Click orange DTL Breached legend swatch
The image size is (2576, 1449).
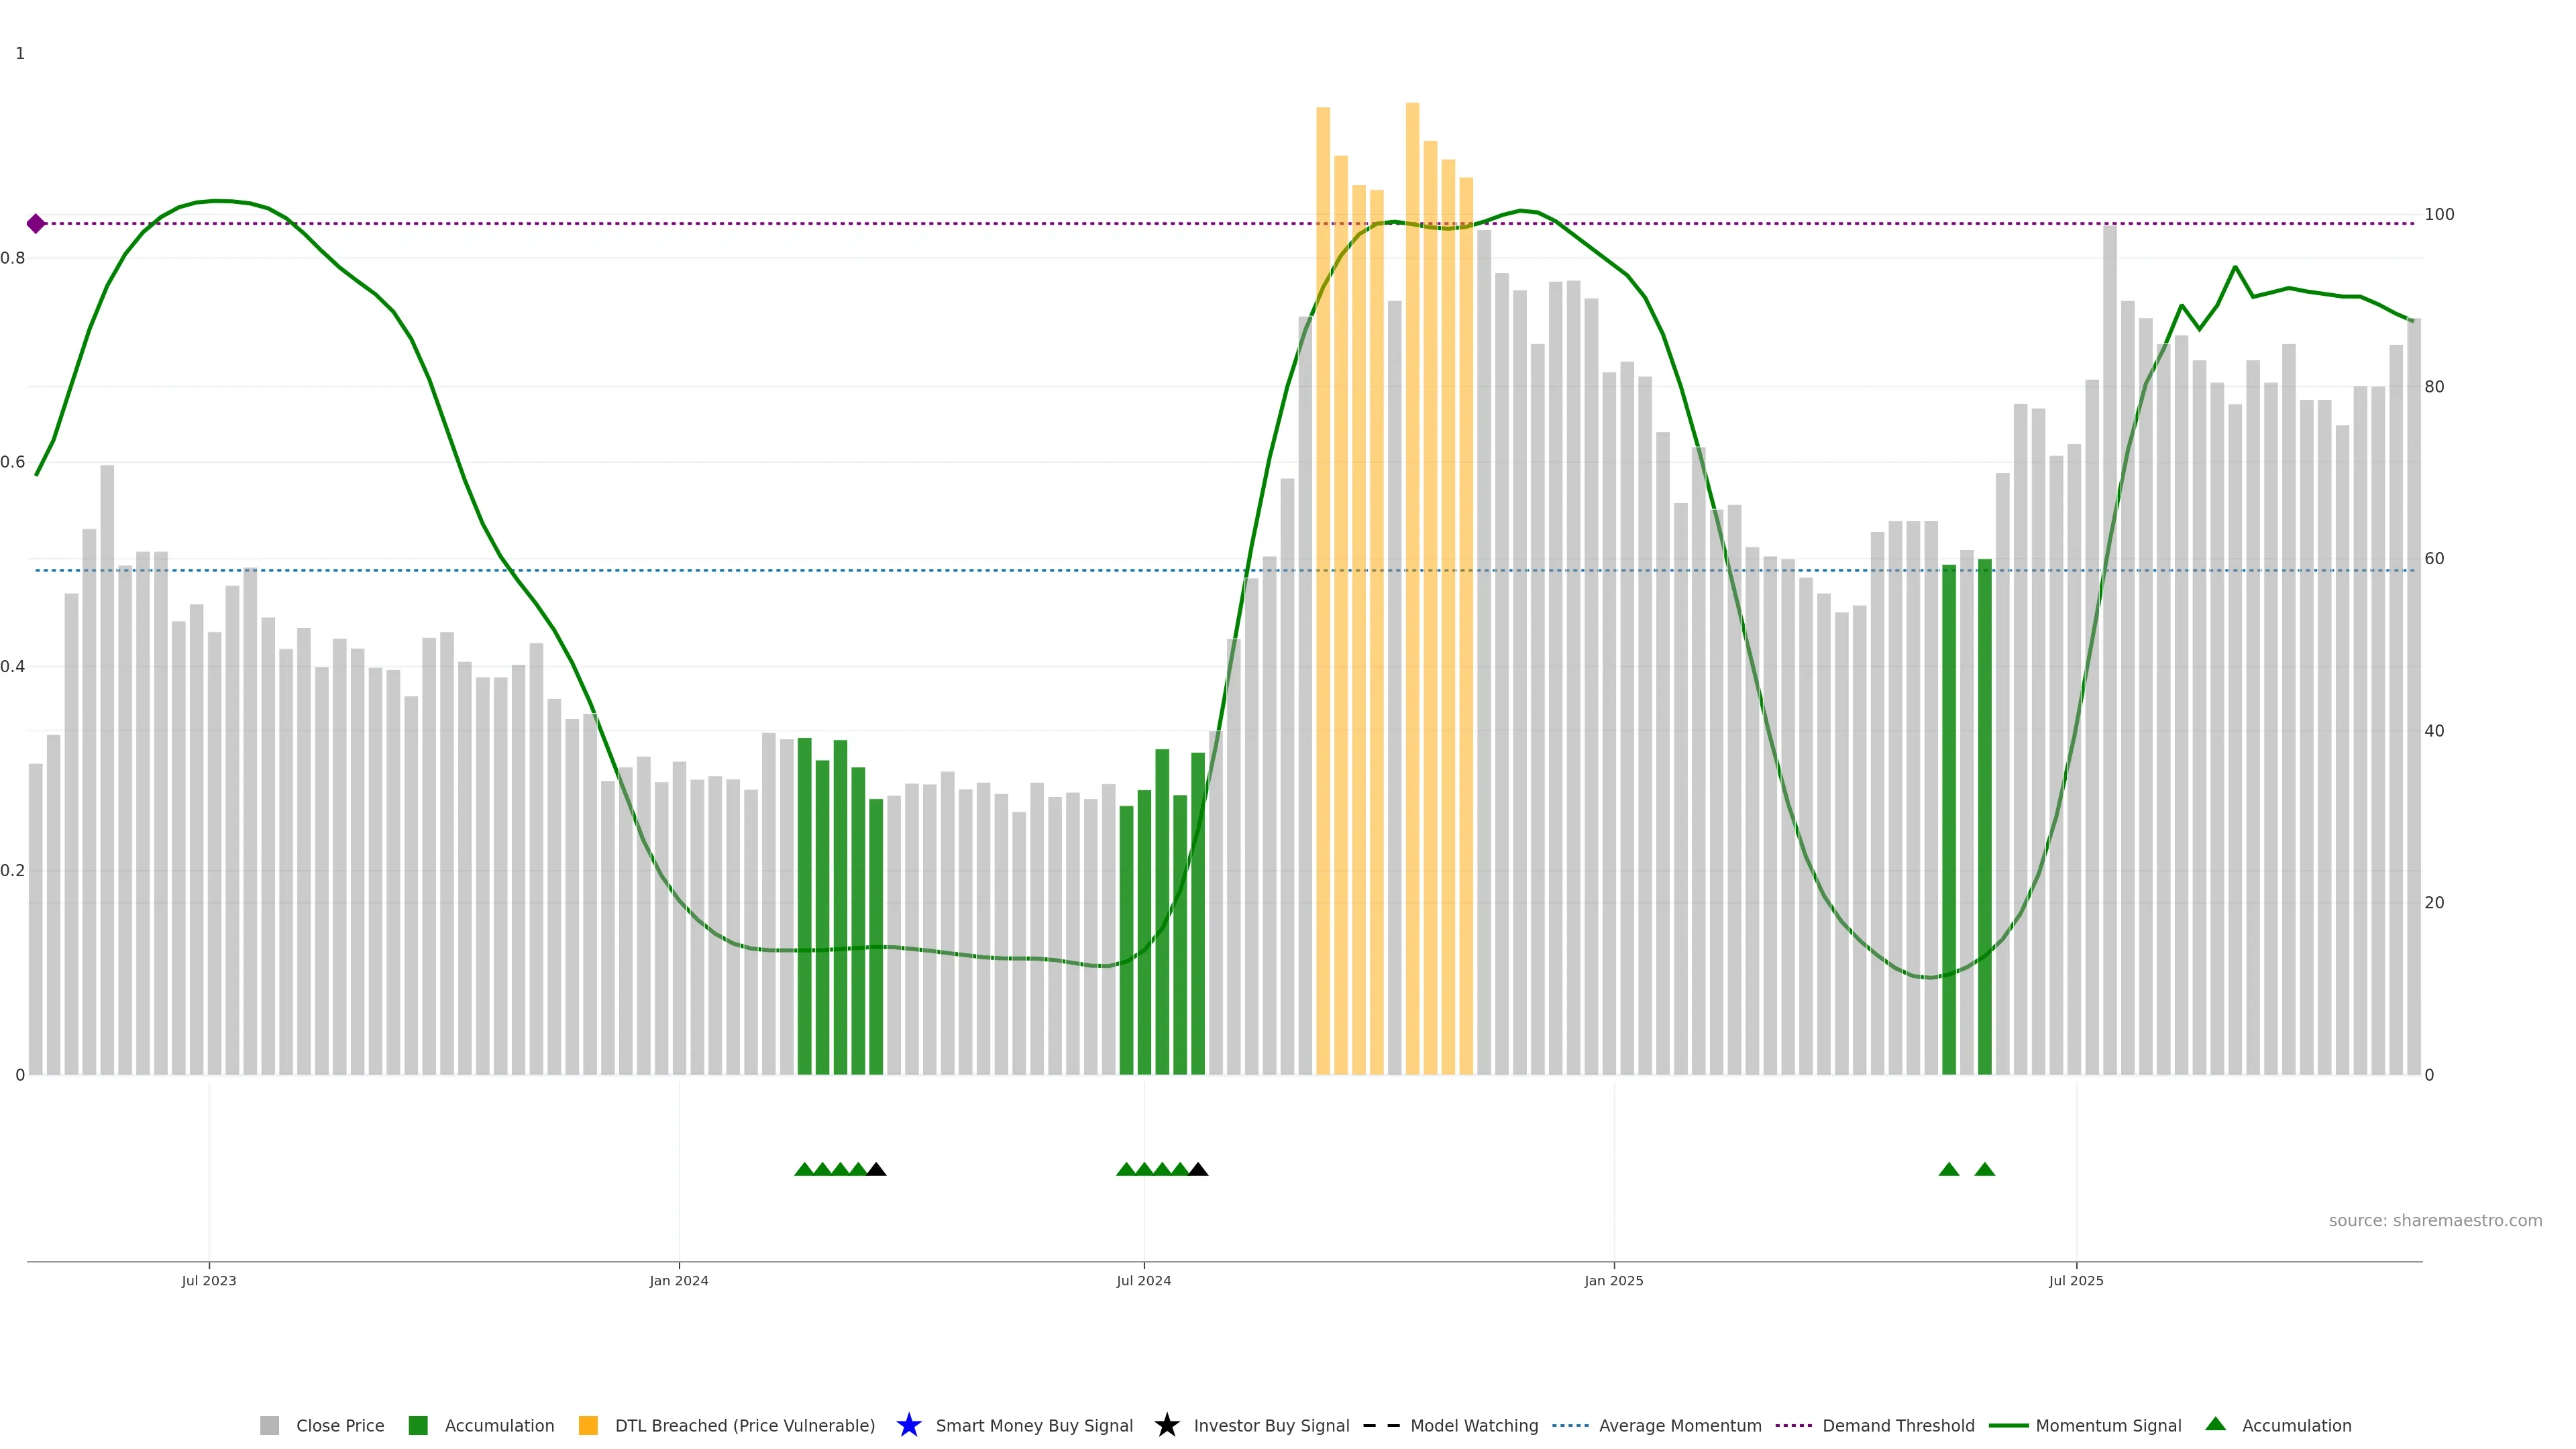(x=588, y=1426)
